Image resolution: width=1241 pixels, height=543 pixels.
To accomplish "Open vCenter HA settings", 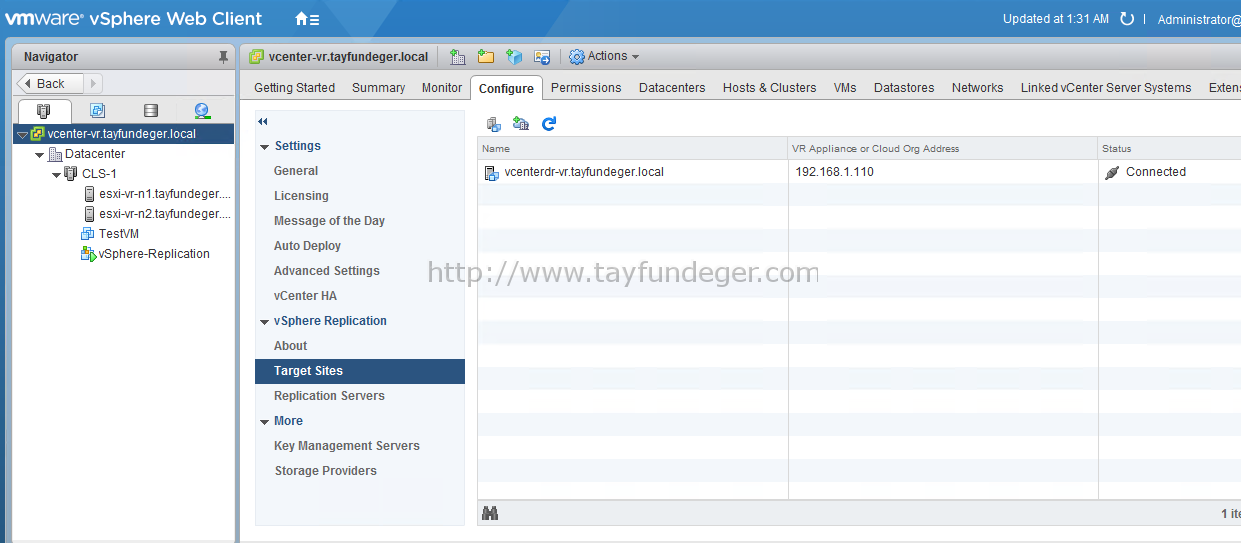I will [305, 296].
